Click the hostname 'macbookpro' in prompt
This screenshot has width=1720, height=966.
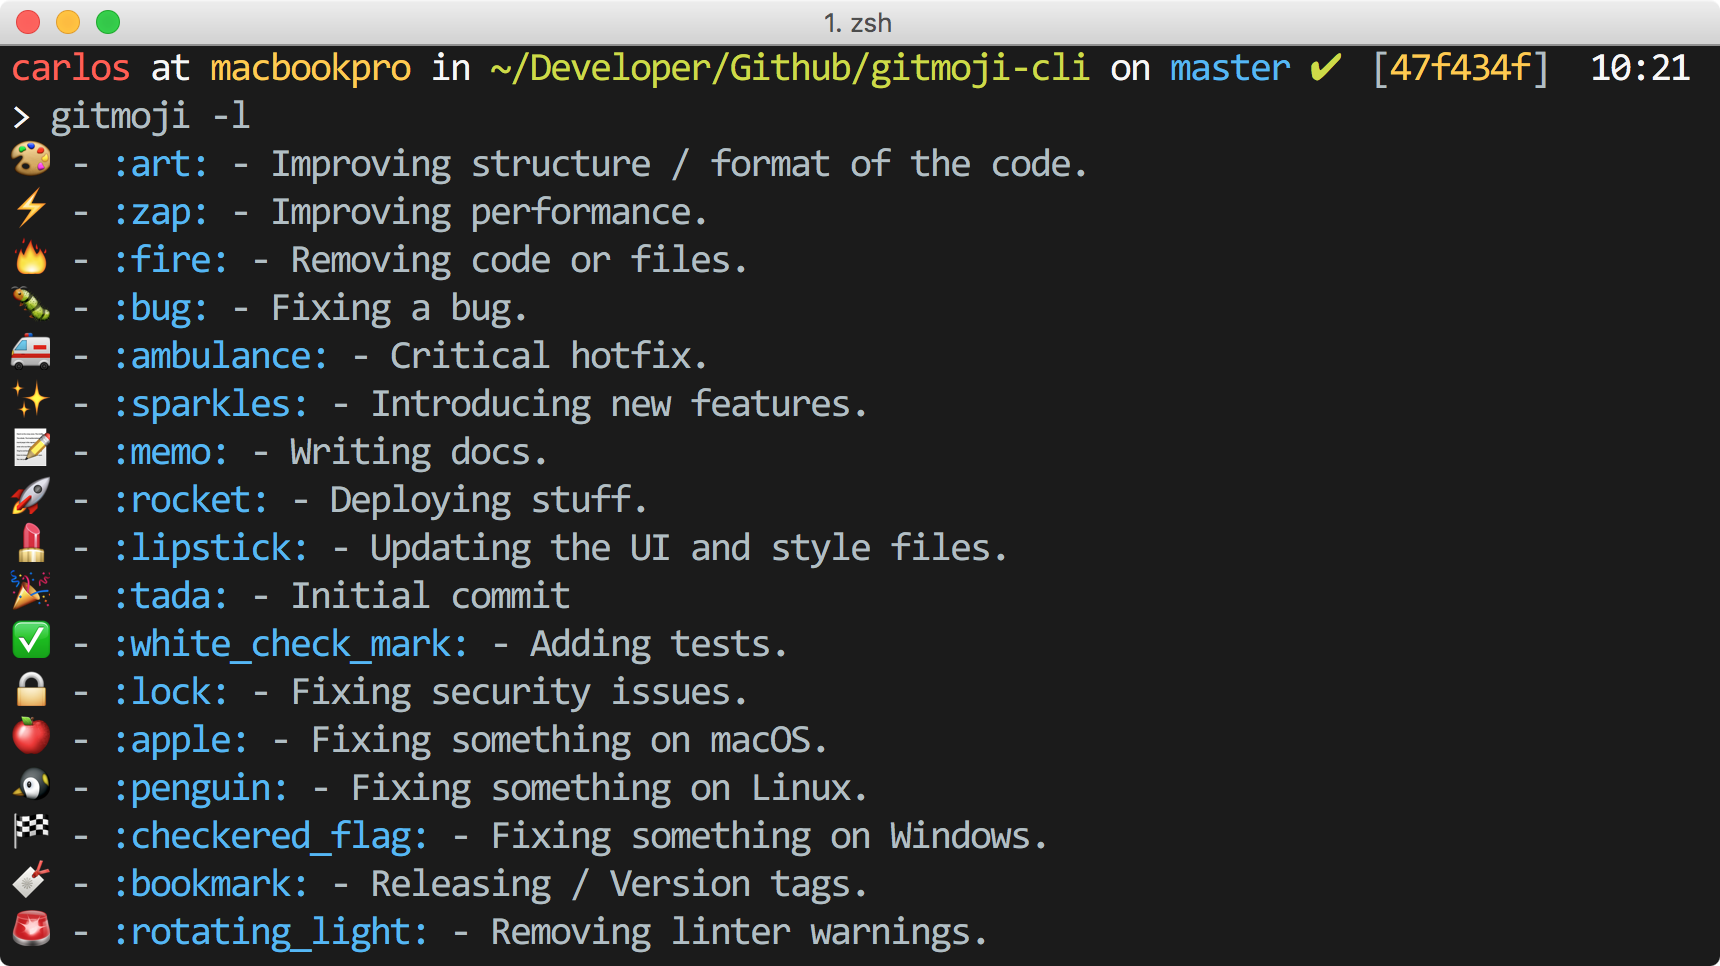pyautogui.click(x=310, y=68)
